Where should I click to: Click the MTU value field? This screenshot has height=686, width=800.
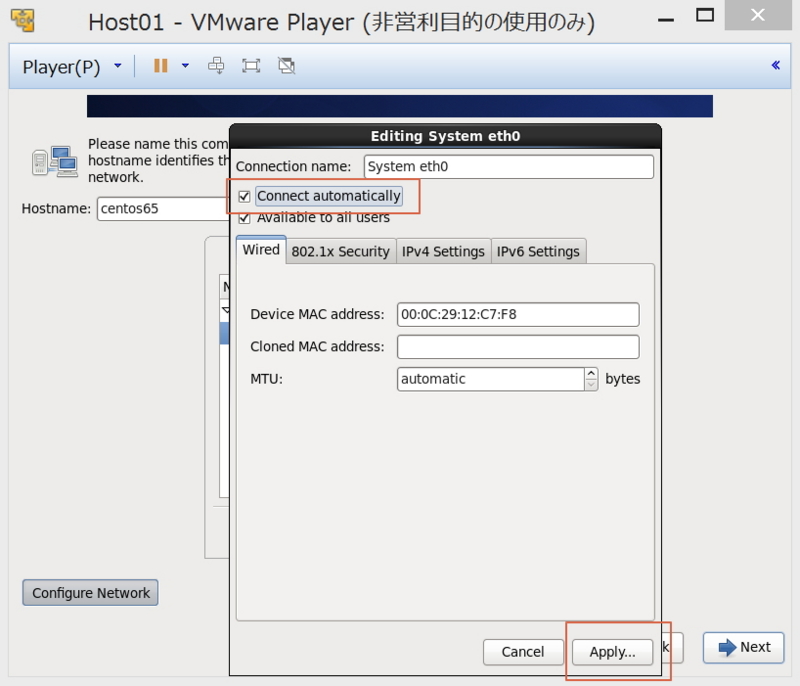pos(490,379)
